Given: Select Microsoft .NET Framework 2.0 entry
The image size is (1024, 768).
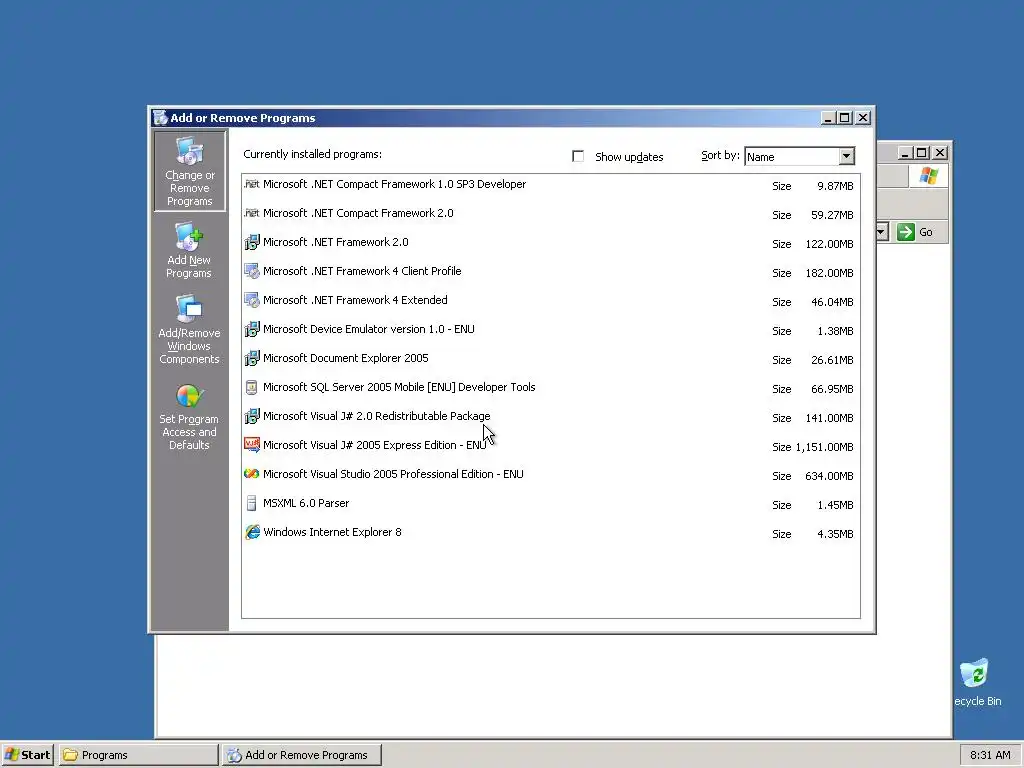Looking at the screenshot, I should pyautogui.click(x=336, y=242).
